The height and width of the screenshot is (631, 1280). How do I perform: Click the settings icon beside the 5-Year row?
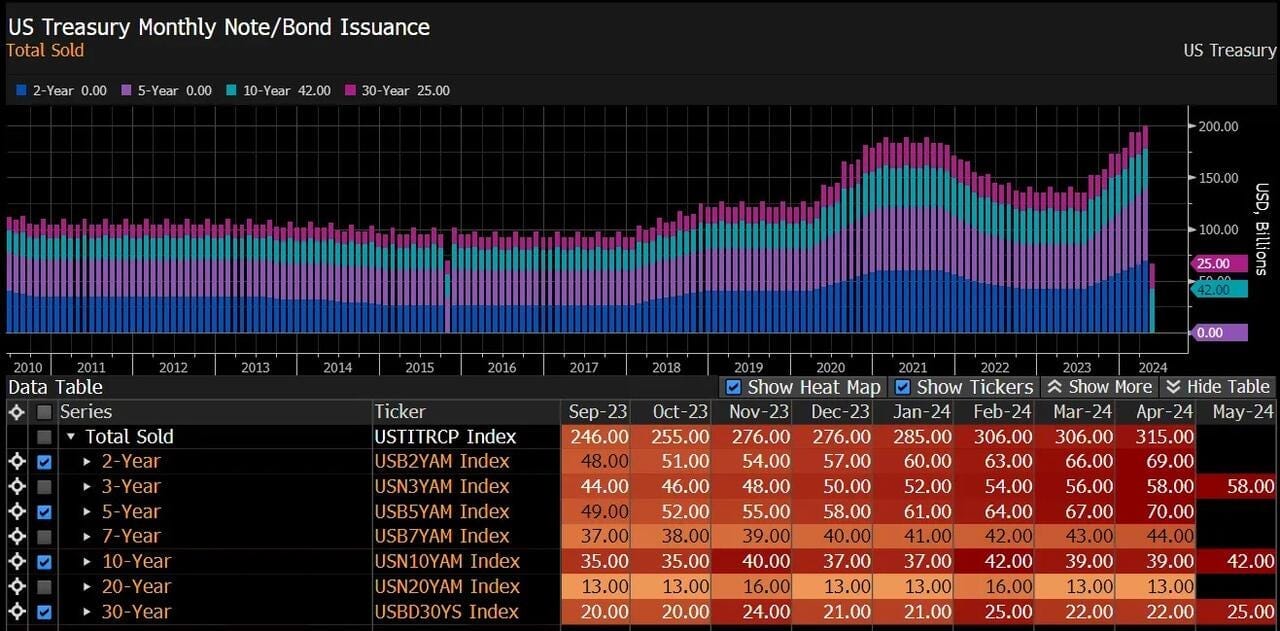click(x=16, y=511)
